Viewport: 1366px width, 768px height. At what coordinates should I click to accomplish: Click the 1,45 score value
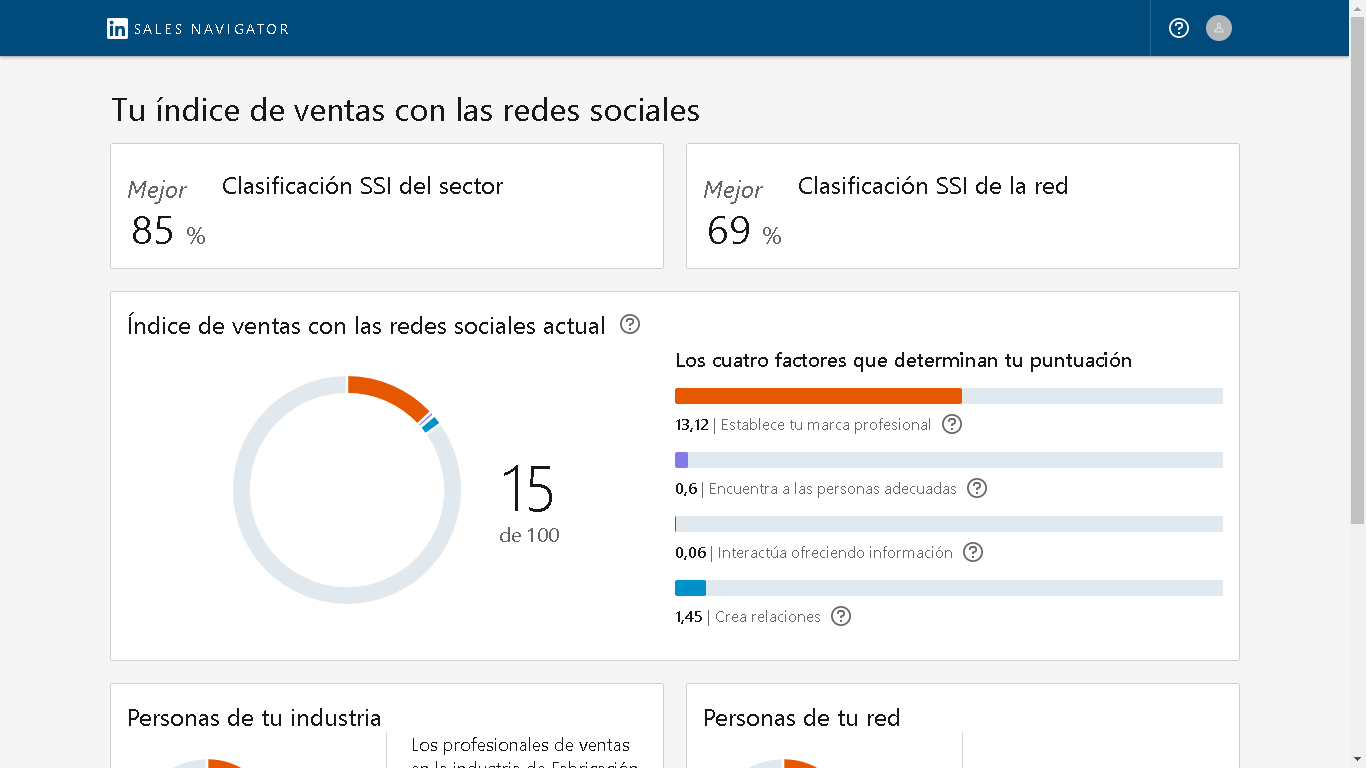click(689, 617)
